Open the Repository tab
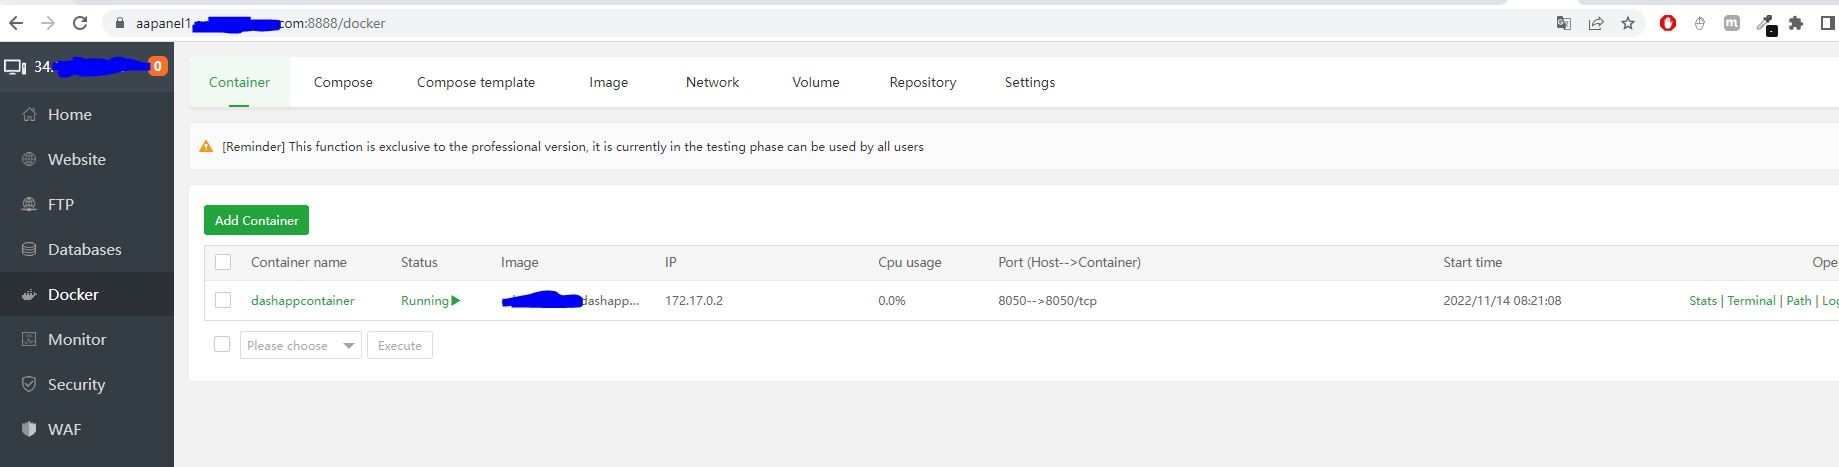This screenshot has height=467, width=1839. click(x=922, y=82)
